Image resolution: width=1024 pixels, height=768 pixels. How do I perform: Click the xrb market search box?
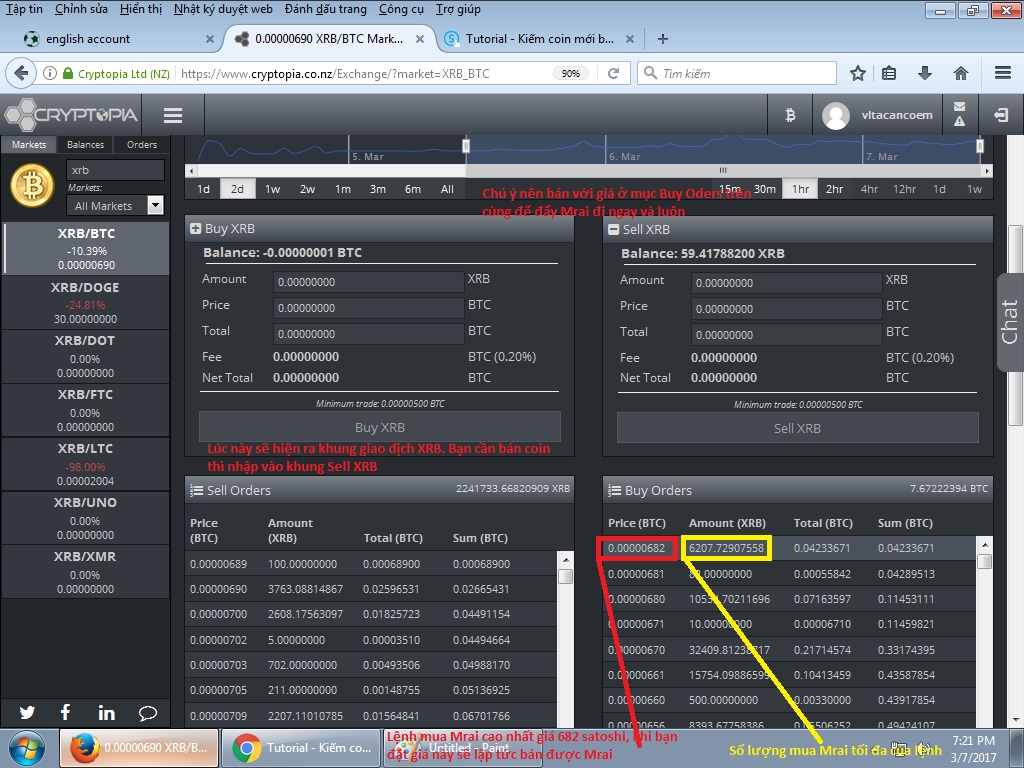coord(115,170)
